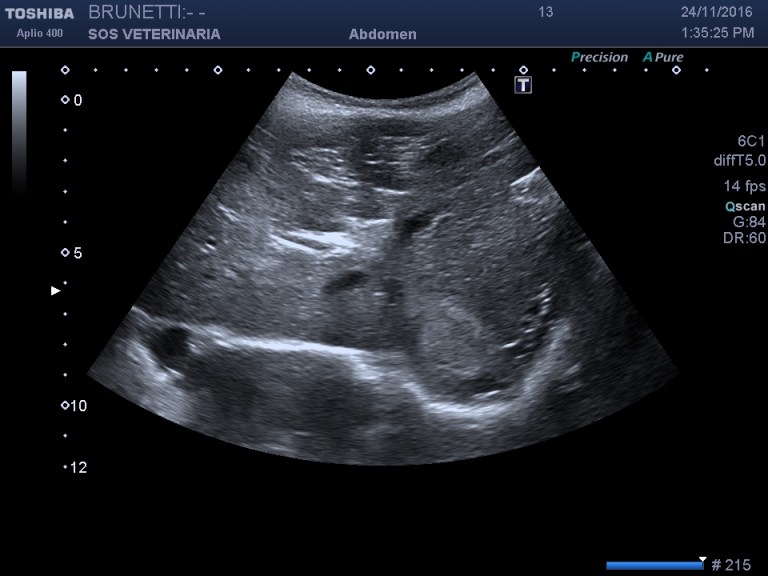Click the focus position arrow on depth scale

click(56, 291)
